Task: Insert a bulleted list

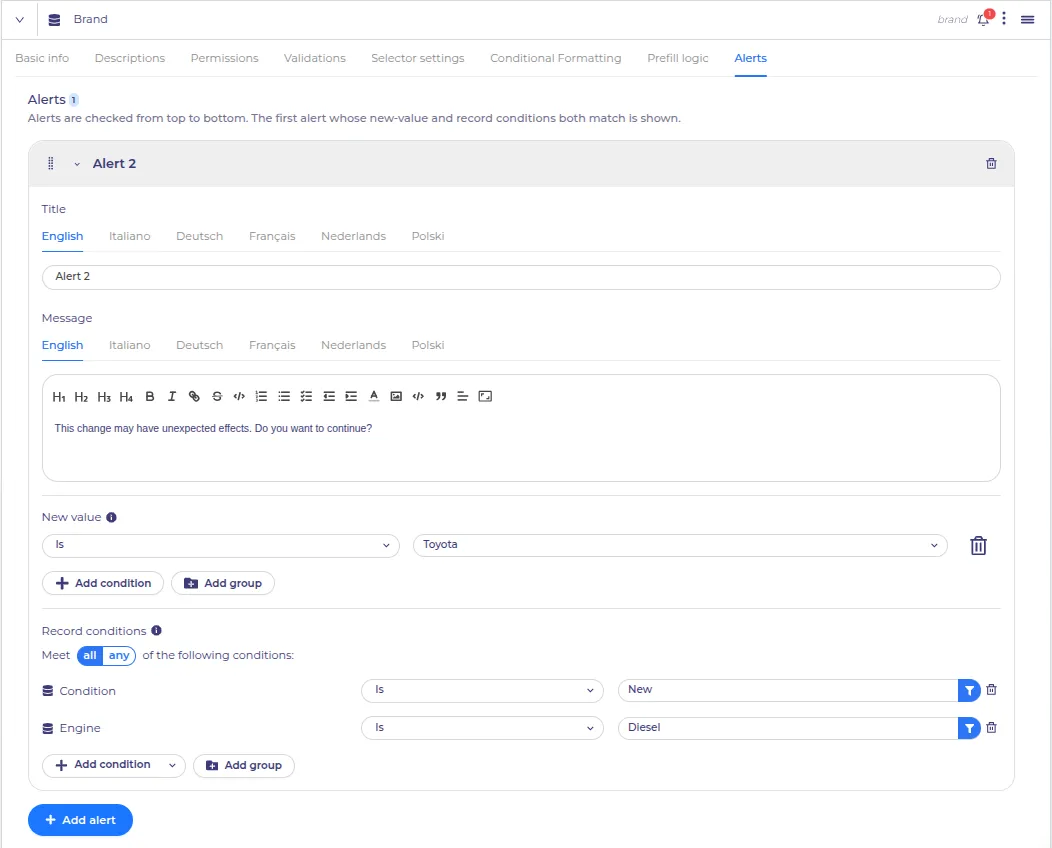Action: (x=284, y=396)
